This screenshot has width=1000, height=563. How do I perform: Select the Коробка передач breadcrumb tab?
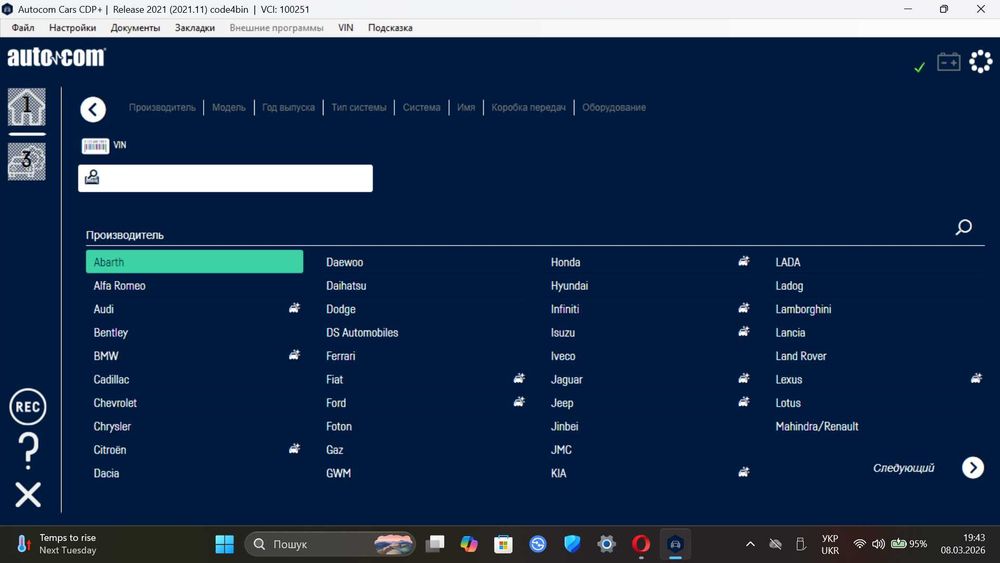(529, 108)
